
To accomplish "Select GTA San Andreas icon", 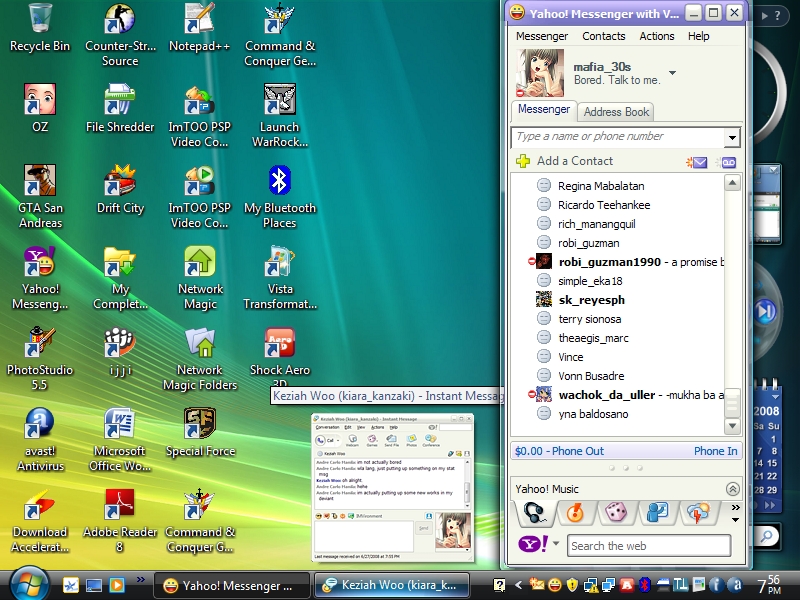I will point(40,181).
